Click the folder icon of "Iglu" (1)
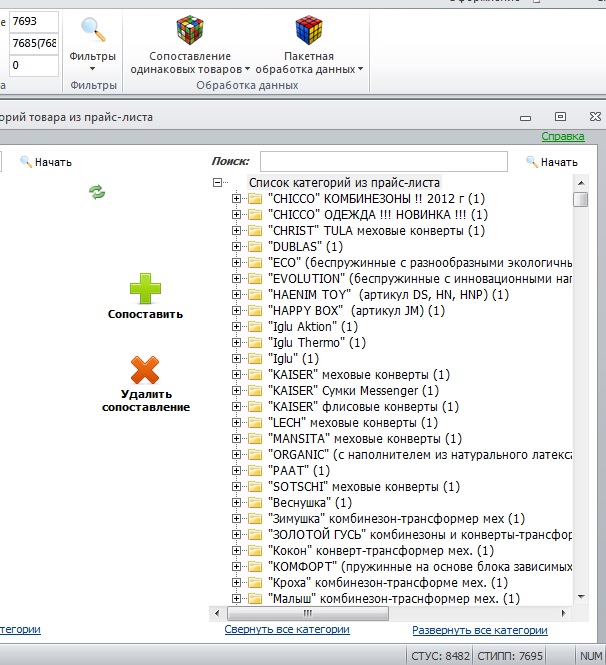 click(x=255, y=358)
